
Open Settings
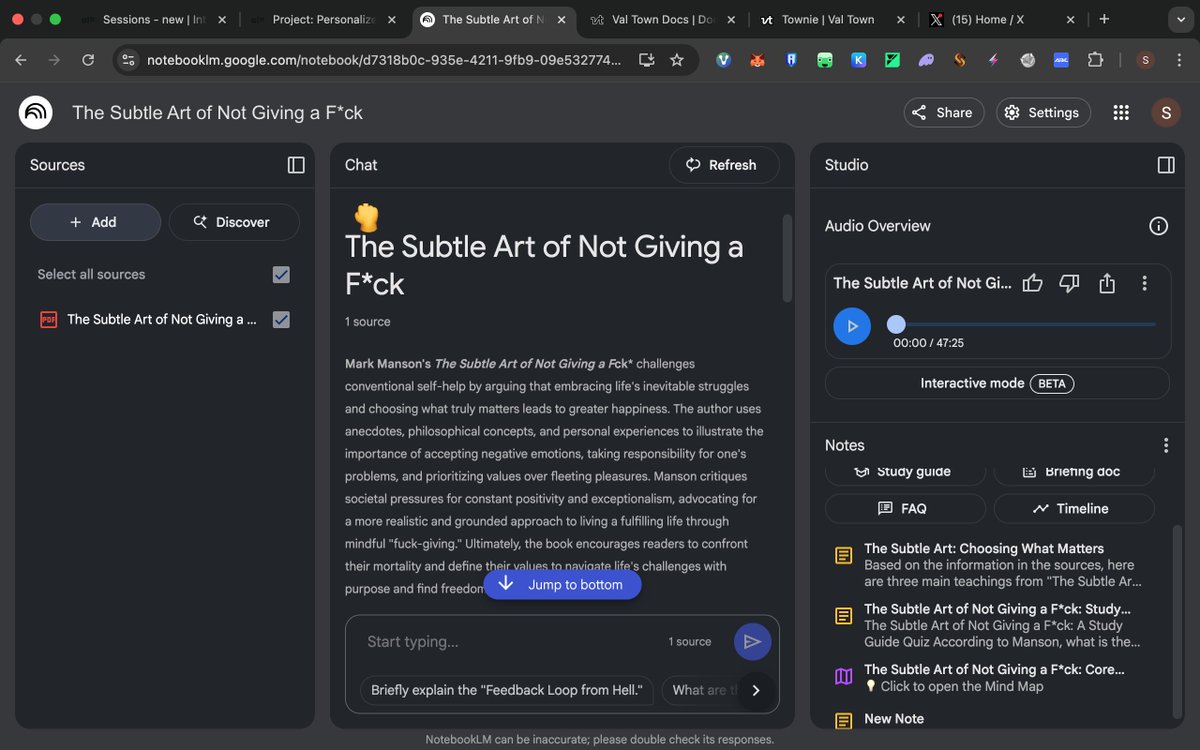tap(1041, 113)
